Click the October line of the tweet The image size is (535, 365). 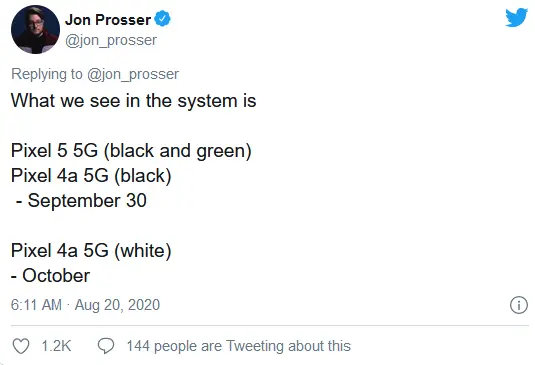coord(50,276)
